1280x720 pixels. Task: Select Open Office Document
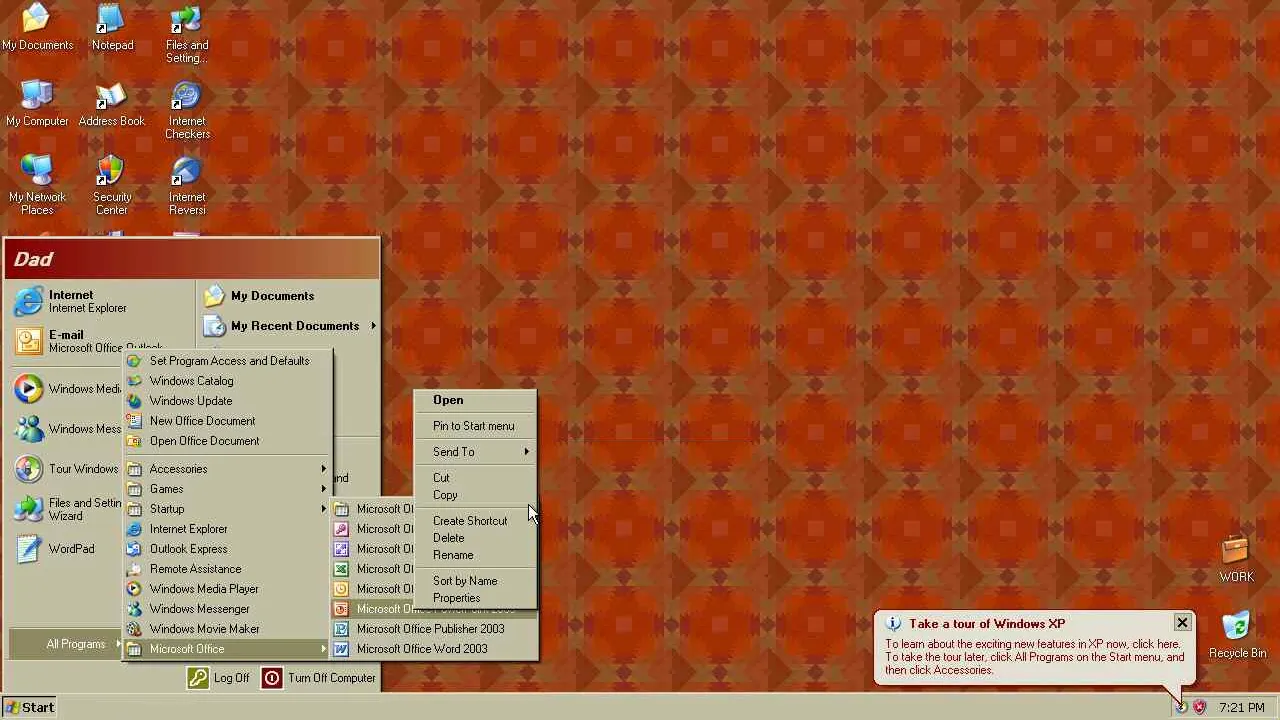[227, 441]
